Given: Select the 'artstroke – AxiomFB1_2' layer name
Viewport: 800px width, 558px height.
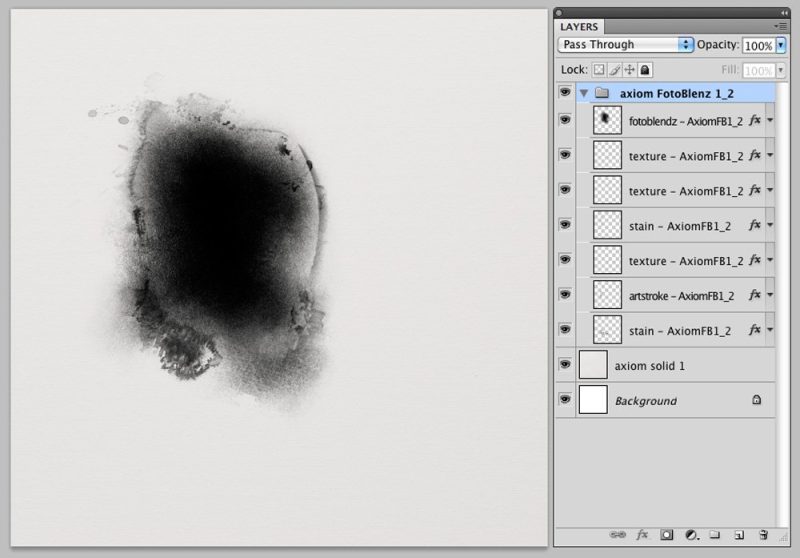Looking at the screenshot, I should coord(681,296).
